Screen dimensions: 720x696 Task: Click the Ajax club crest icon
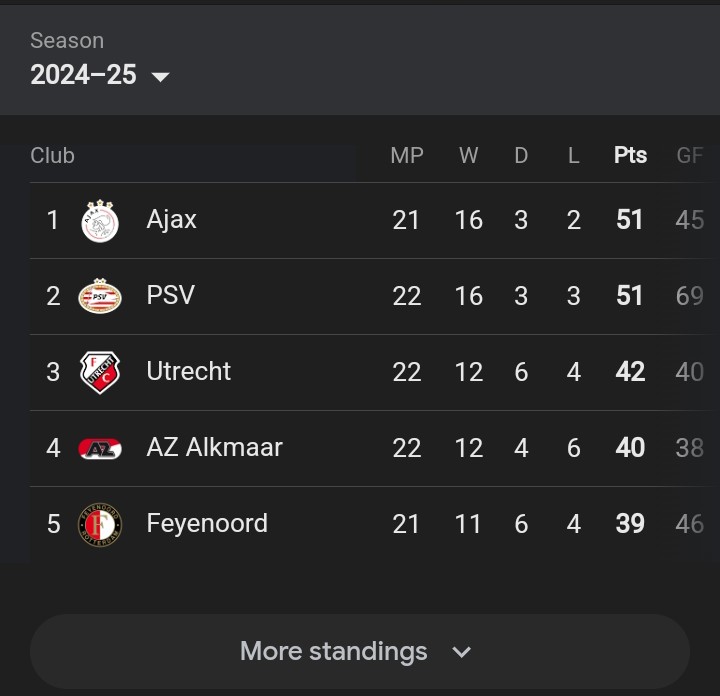100,221
